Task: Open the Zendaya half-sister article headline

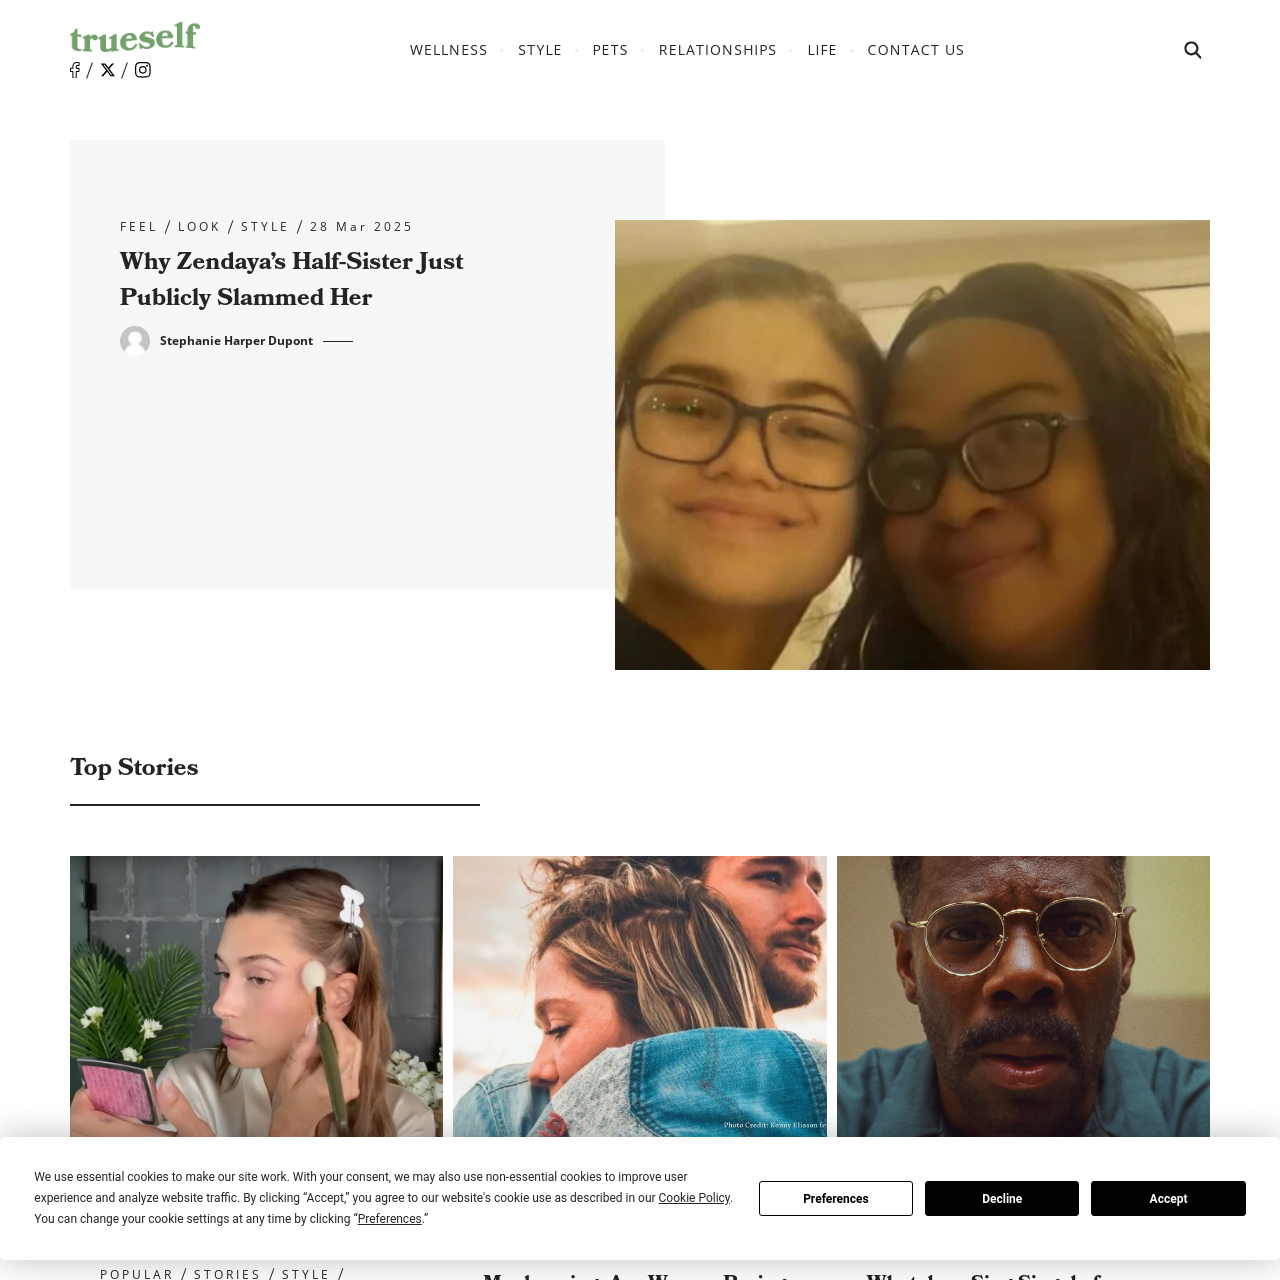Action: click(292, 279)
